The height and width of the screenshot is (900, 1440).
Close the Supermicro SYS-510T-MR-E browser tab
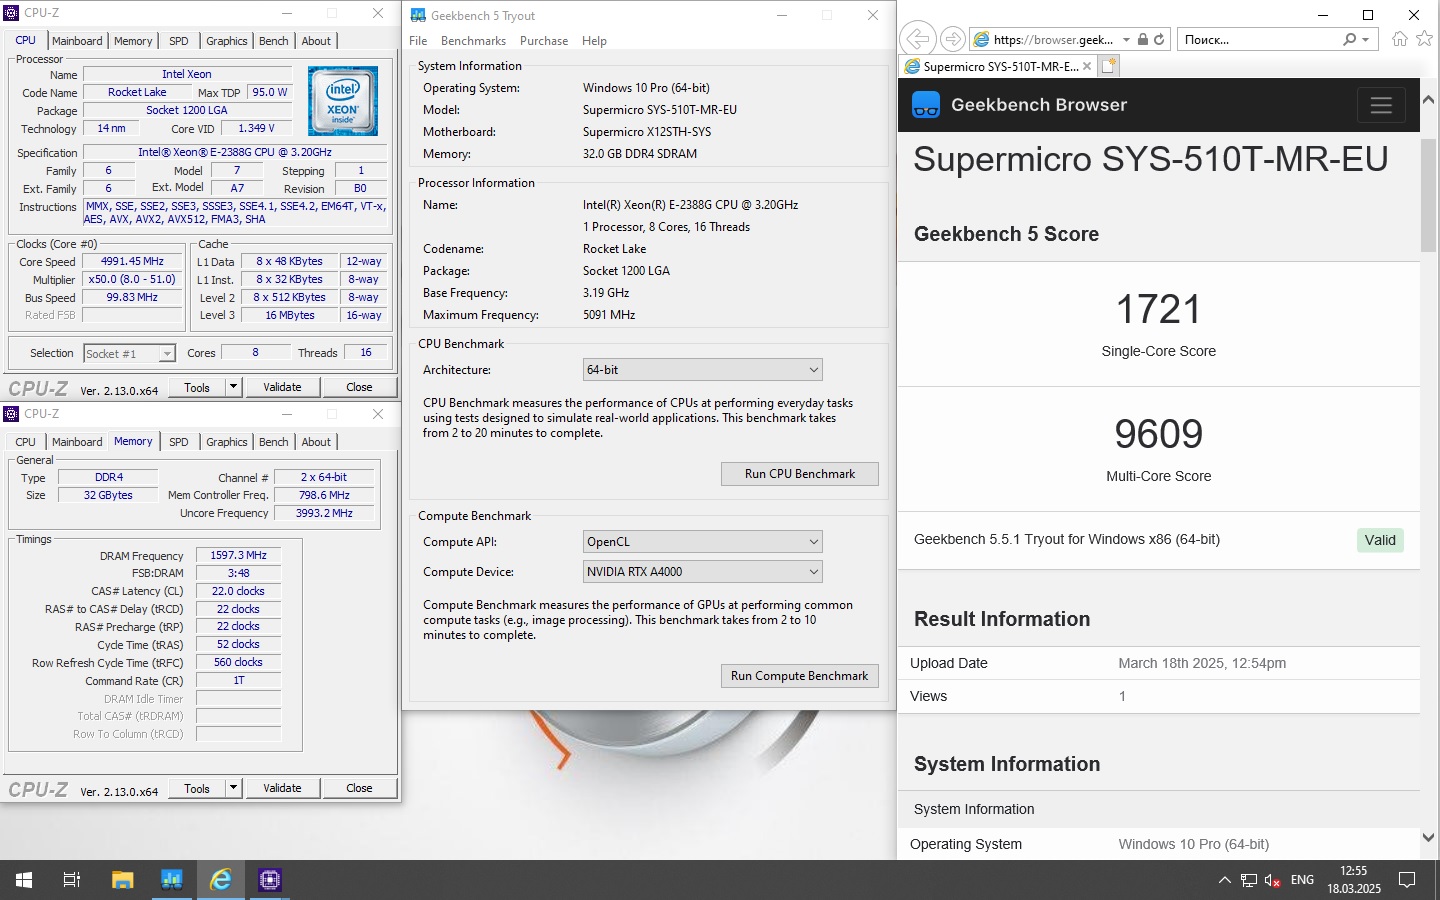point(1087,67)
